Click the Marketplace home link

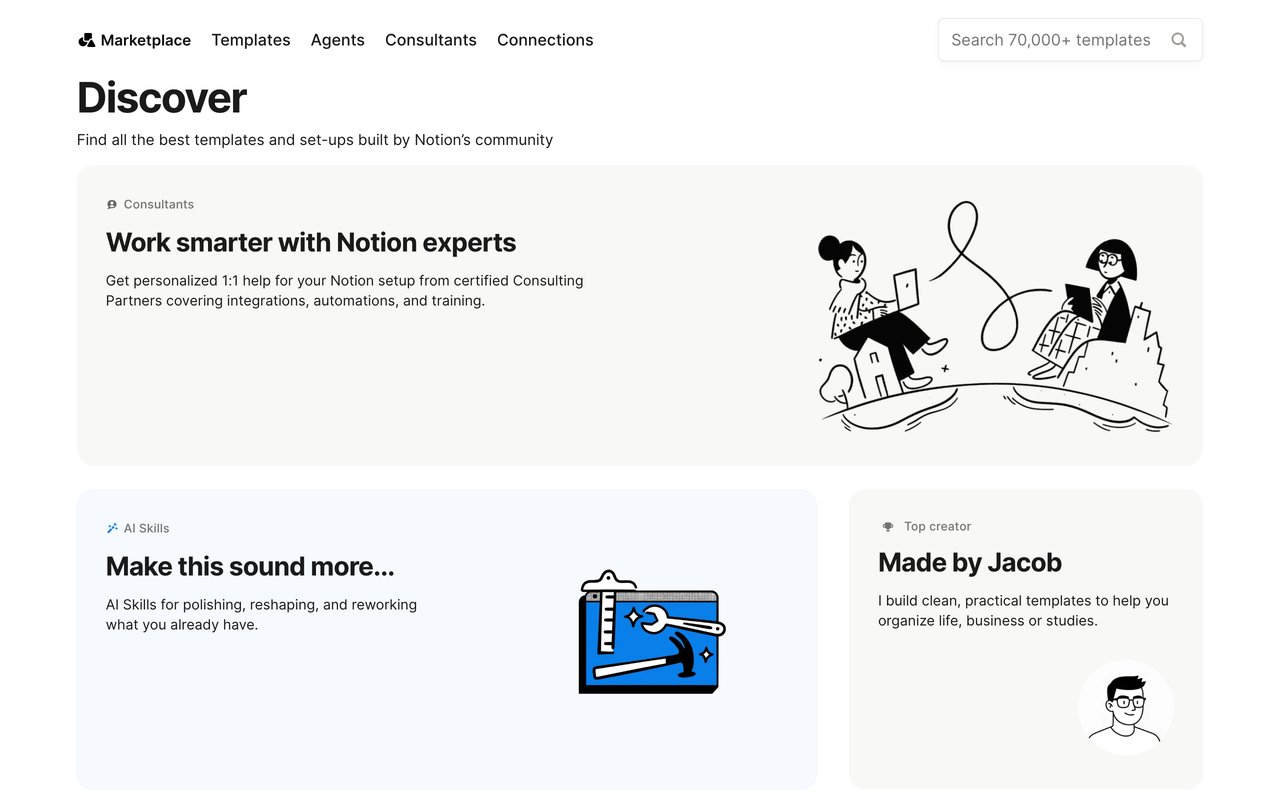click(x=134, y=40)
